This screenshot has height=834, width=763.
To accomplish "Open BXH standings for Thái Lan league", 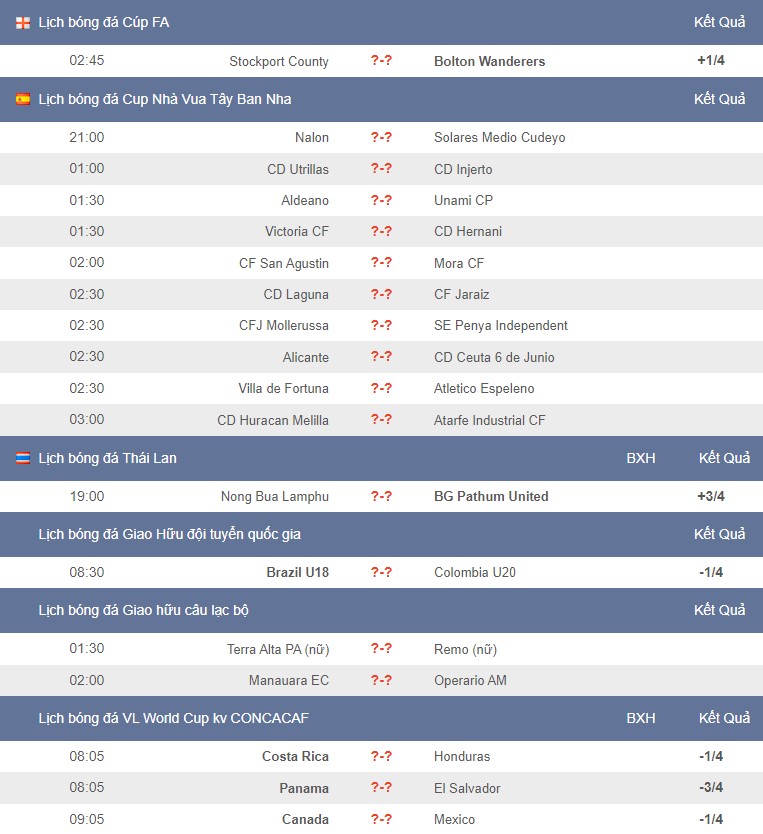I will [641, 458].
